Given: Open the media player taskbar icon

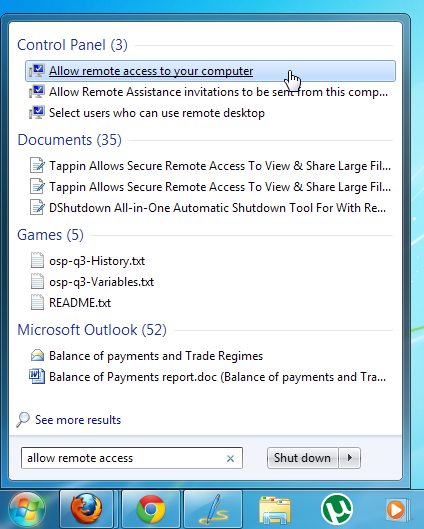Looking at the screenshot, I should click(x=398, y=510).
